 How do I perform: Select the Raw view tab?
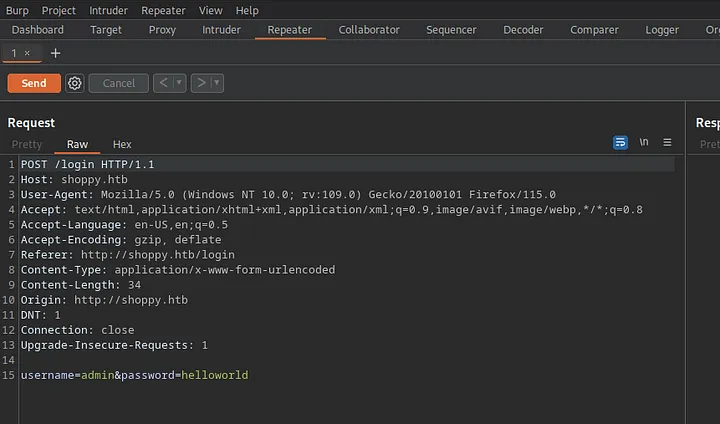77,145
